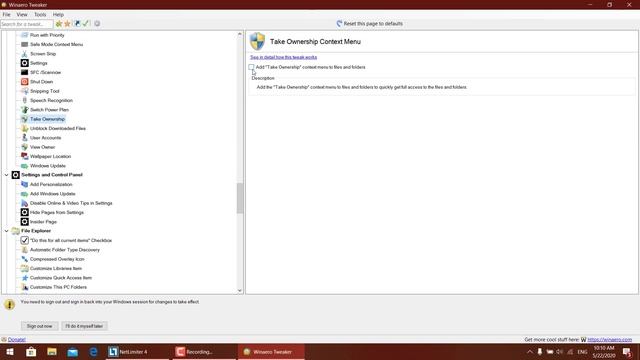Open the orange star bookmarks manager icon
The image size is (640, 360).
tap(67, 24)
